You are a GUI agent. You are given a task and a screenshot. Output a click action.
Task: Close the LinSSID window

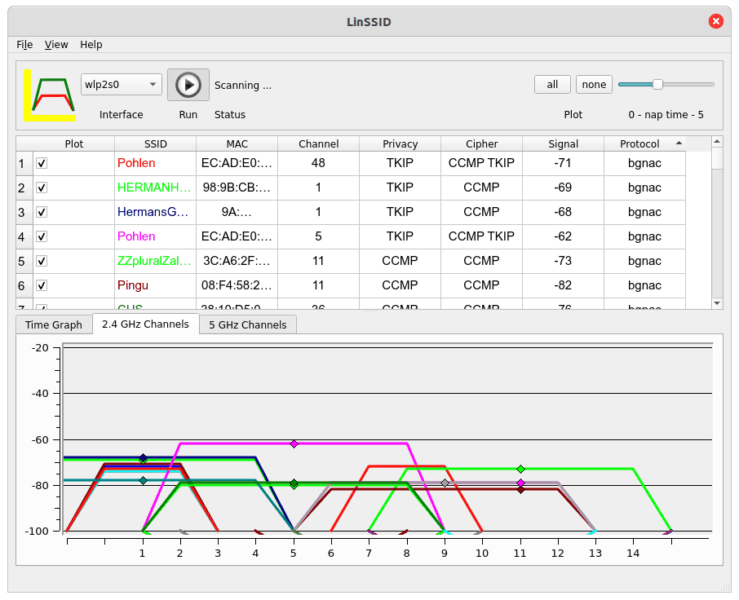(715, 21)
